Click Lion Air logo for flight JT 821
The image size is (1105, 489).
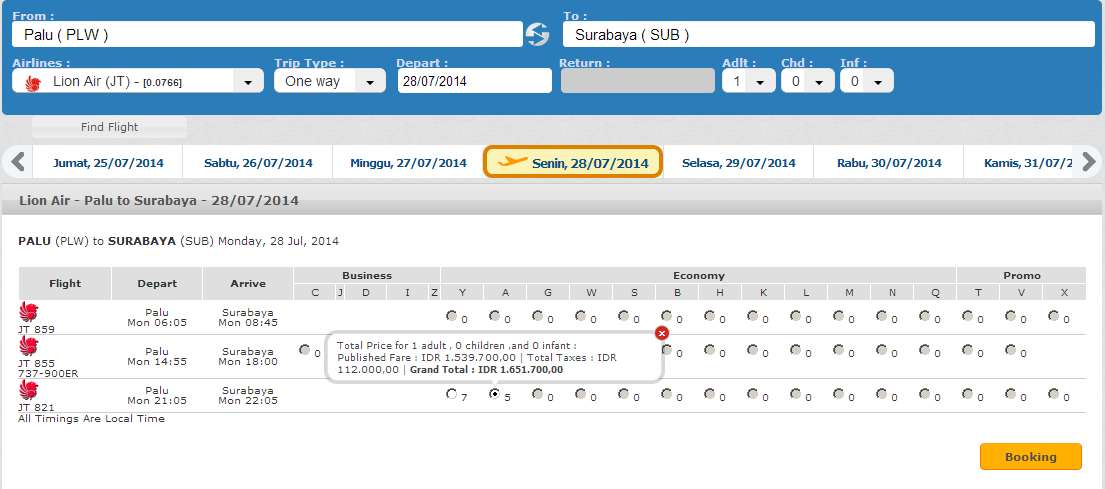click(29, 390)
